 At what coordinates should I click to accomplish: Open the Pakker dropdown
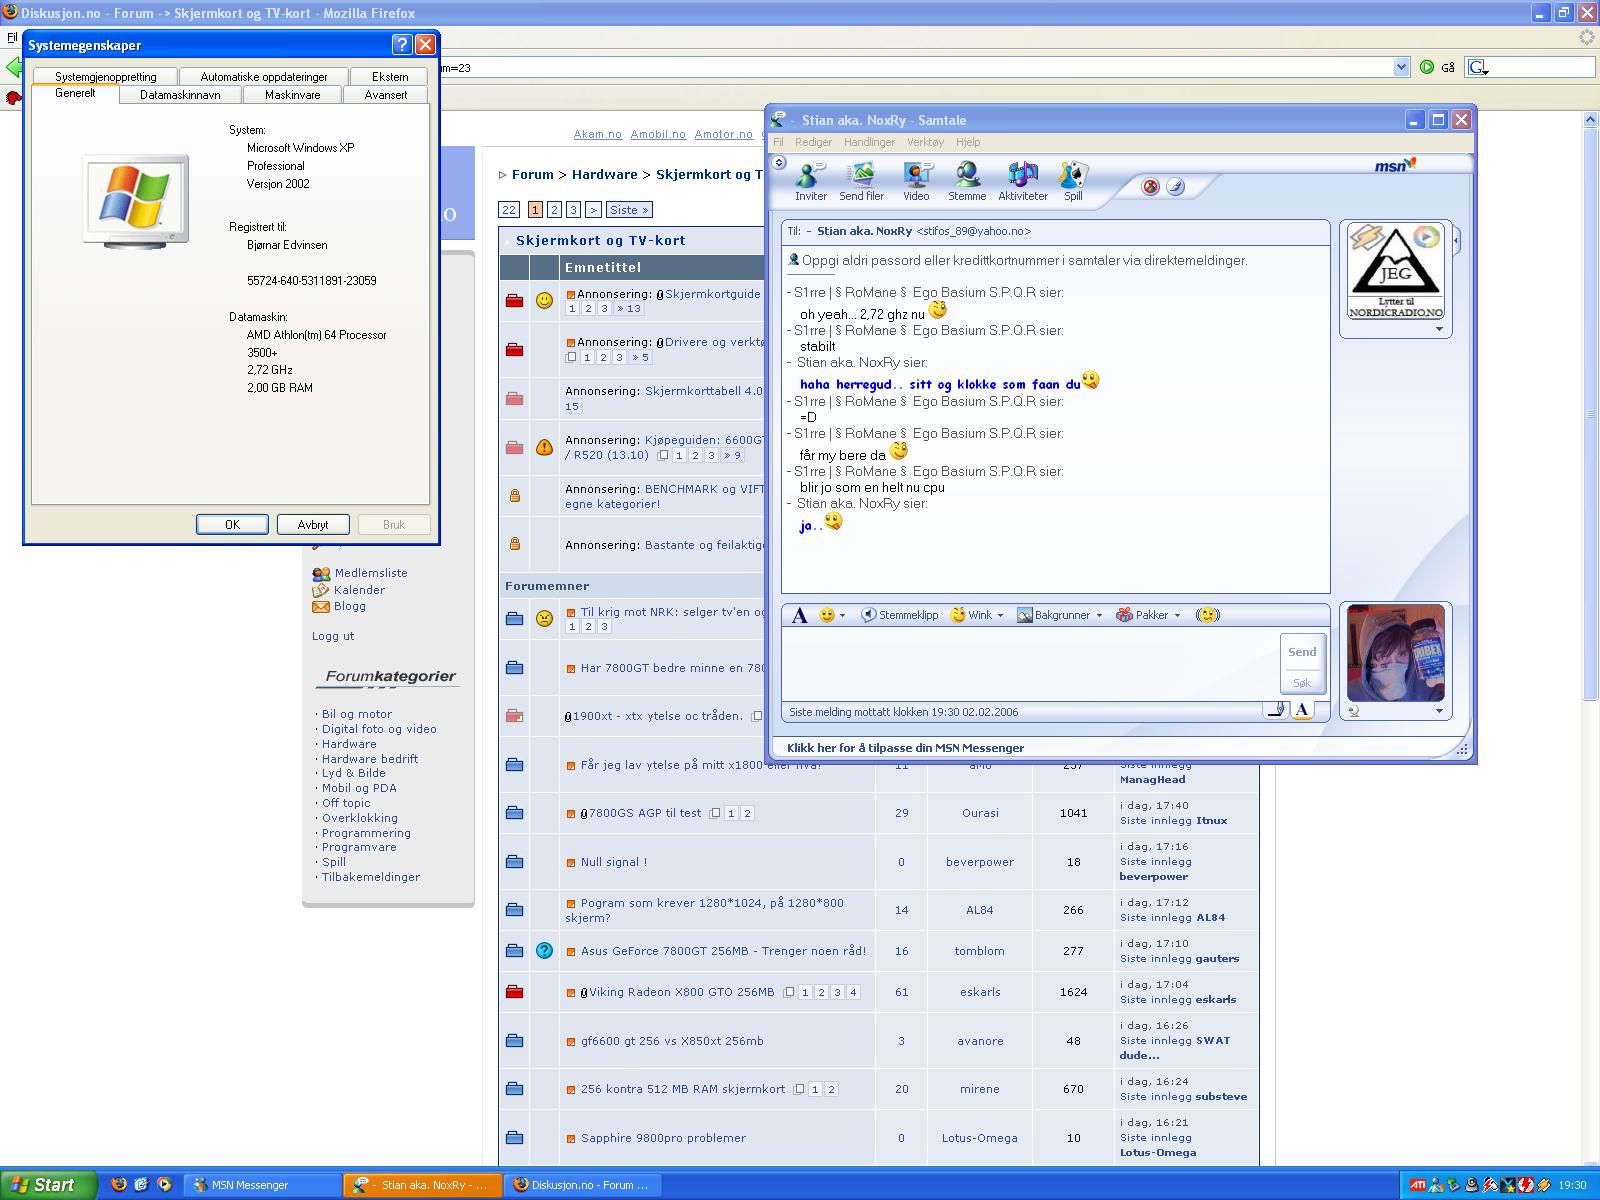1177,616
